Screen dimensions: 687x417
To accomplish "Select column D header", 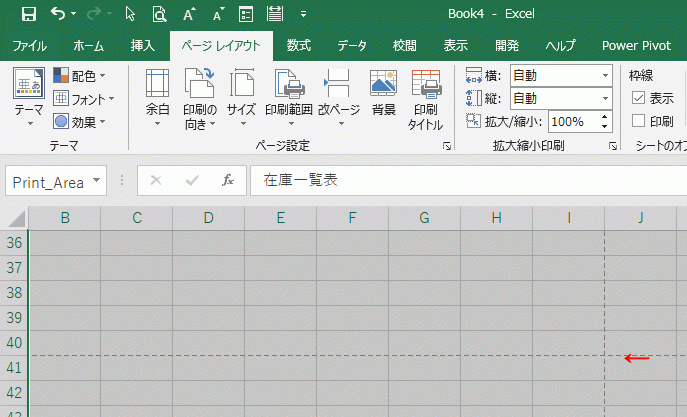I will click(x=209, y=218).
